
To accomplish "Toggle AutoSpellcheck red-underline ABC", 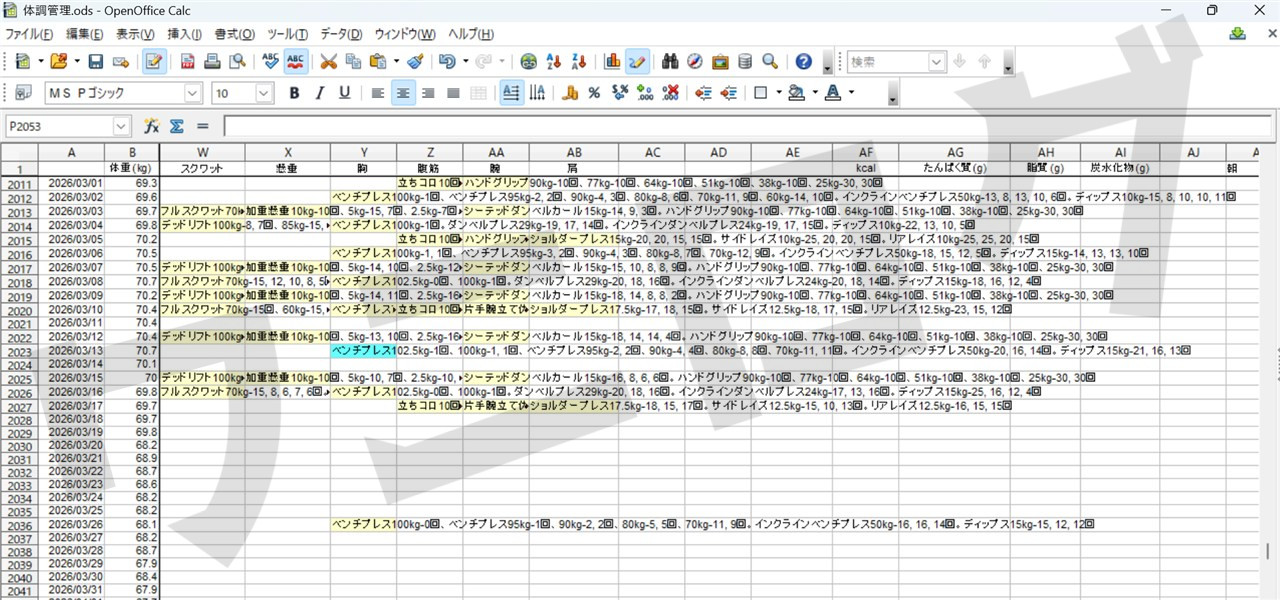I will pos(295,62).
